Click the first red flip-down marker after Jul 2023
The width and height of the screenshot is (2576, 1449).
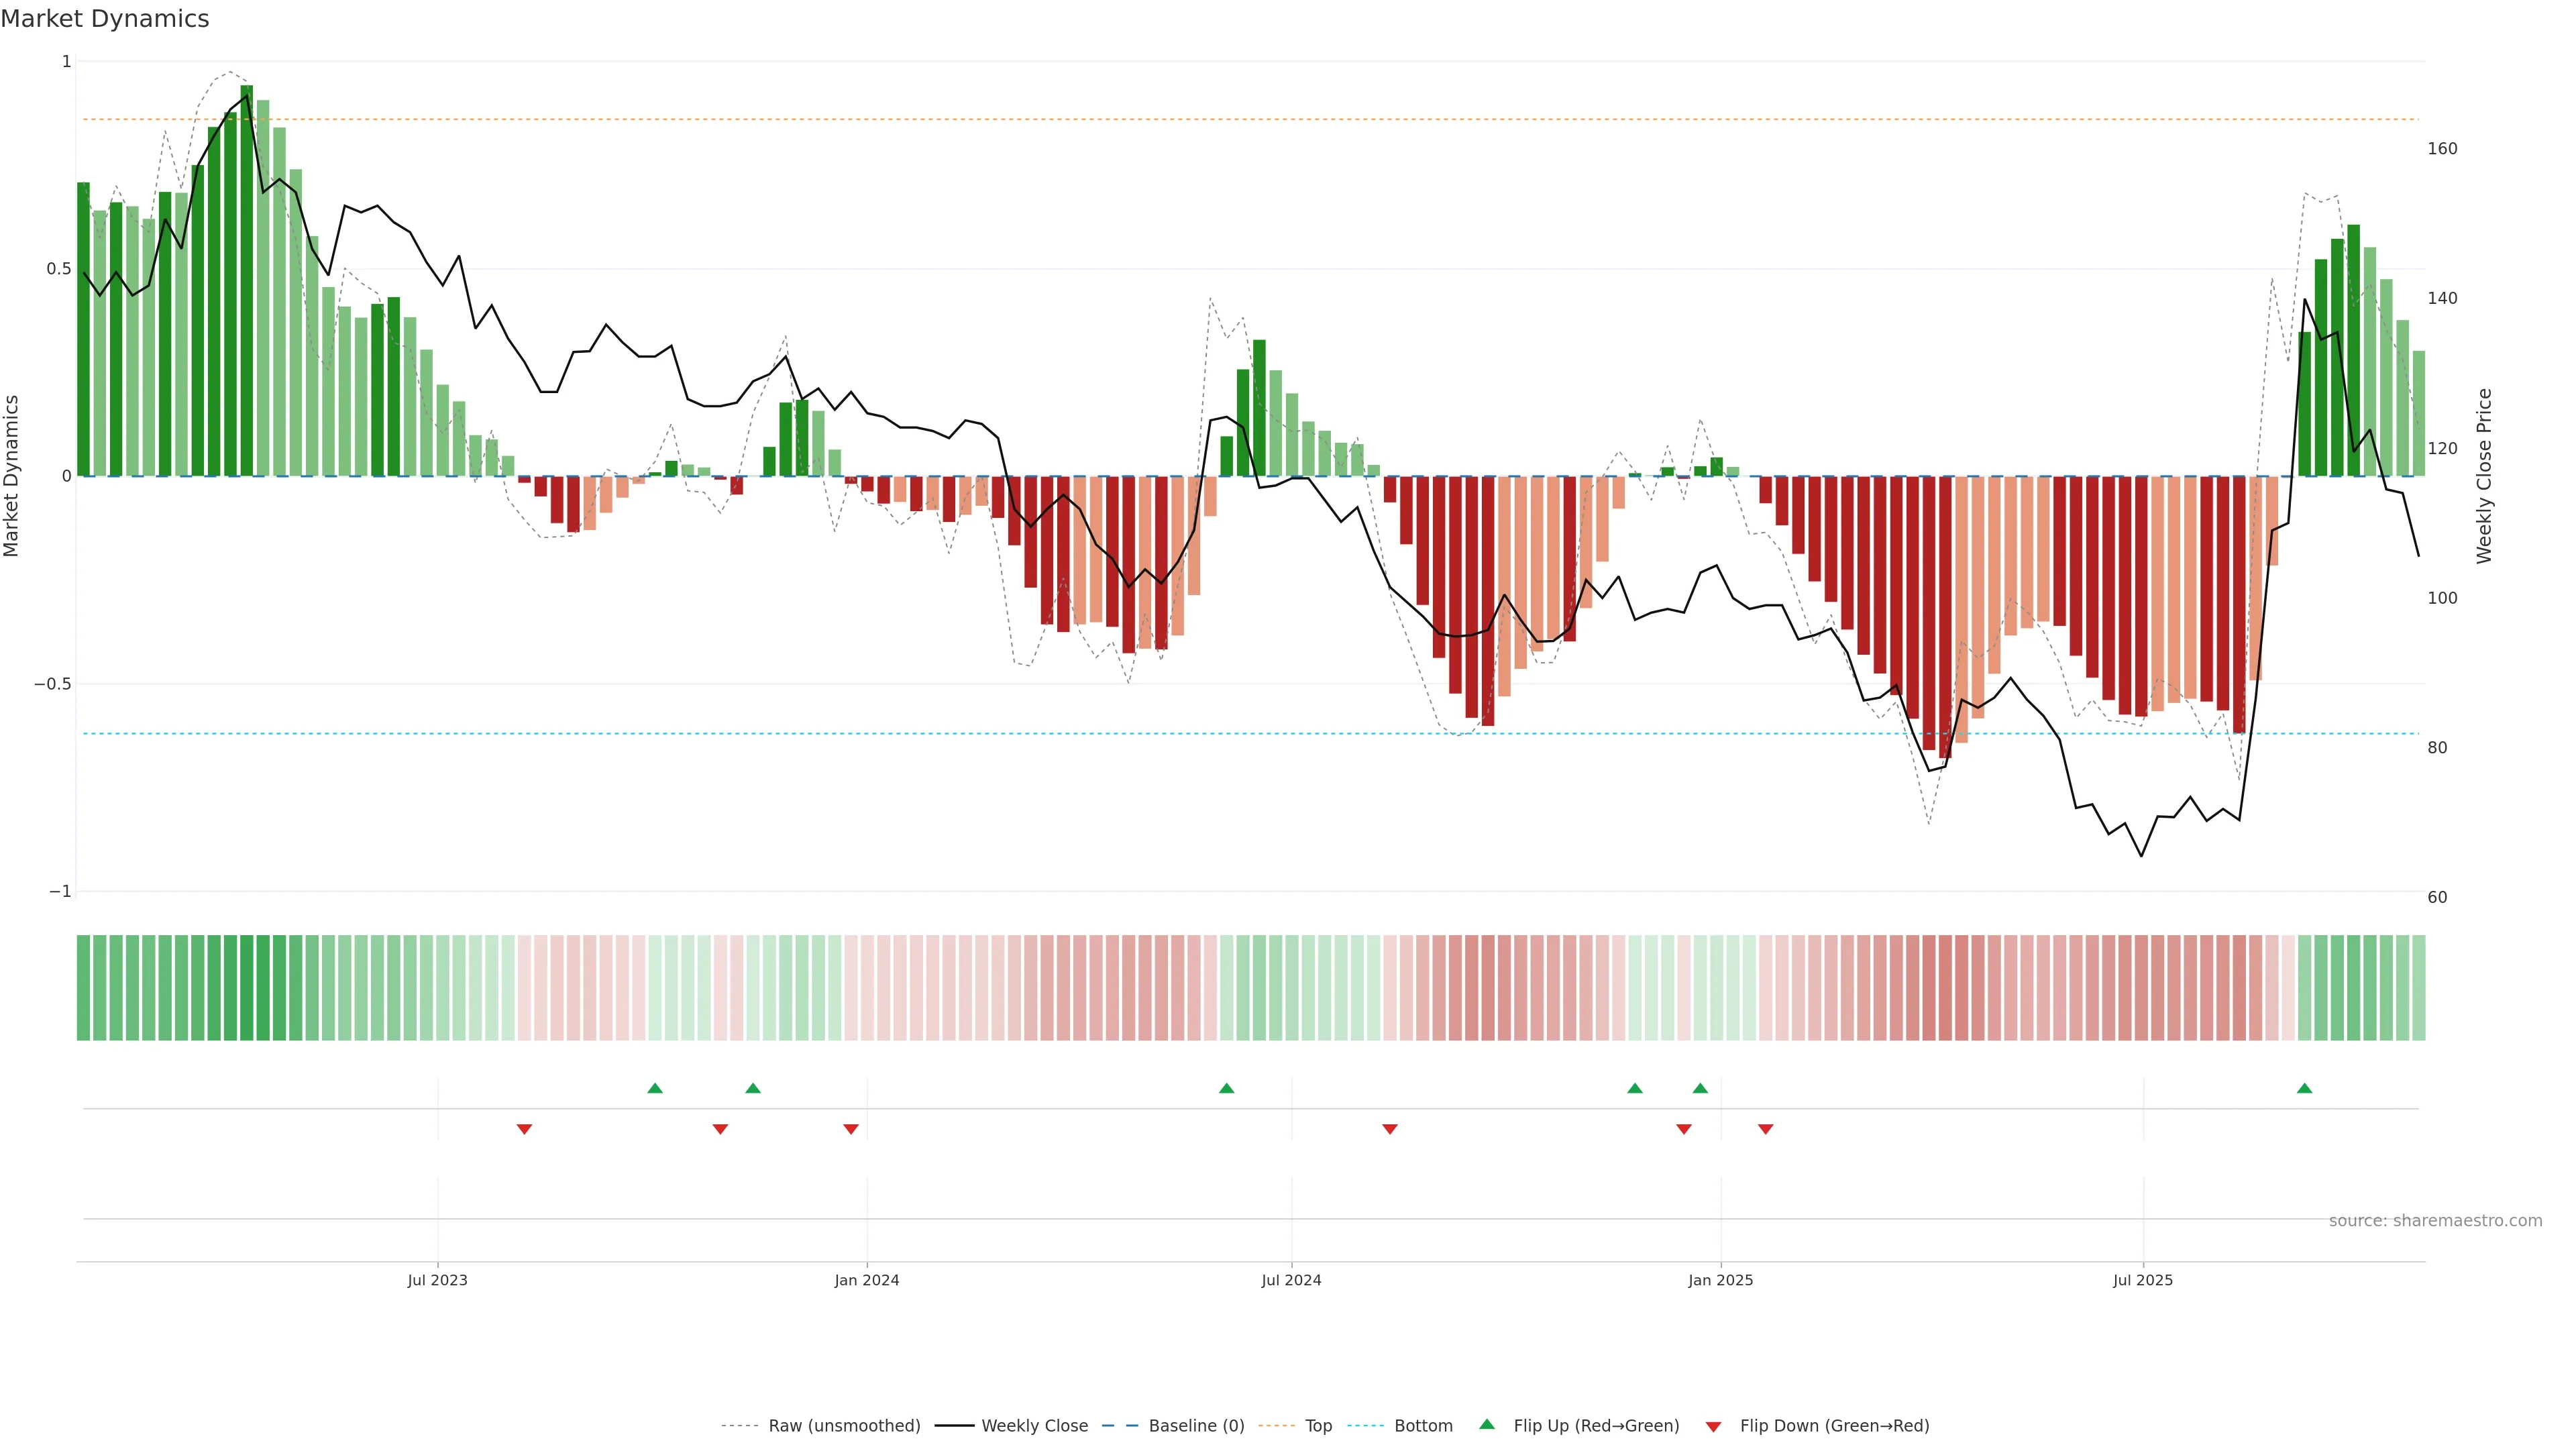[x=524, y=1129]
